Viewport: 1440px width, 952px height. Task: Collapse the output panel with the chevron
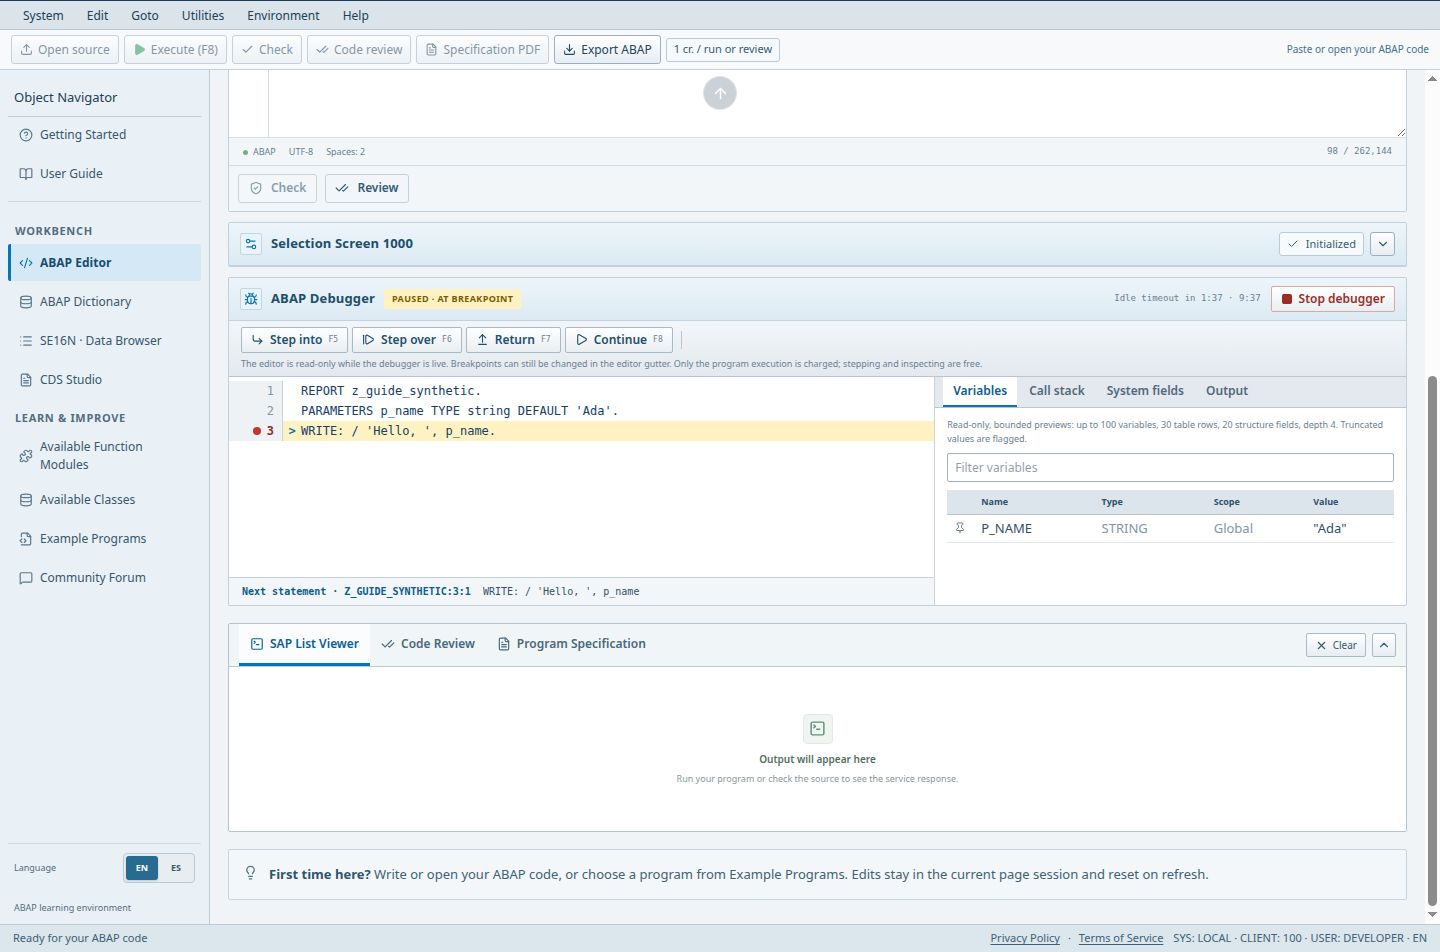pos(1384,646)
